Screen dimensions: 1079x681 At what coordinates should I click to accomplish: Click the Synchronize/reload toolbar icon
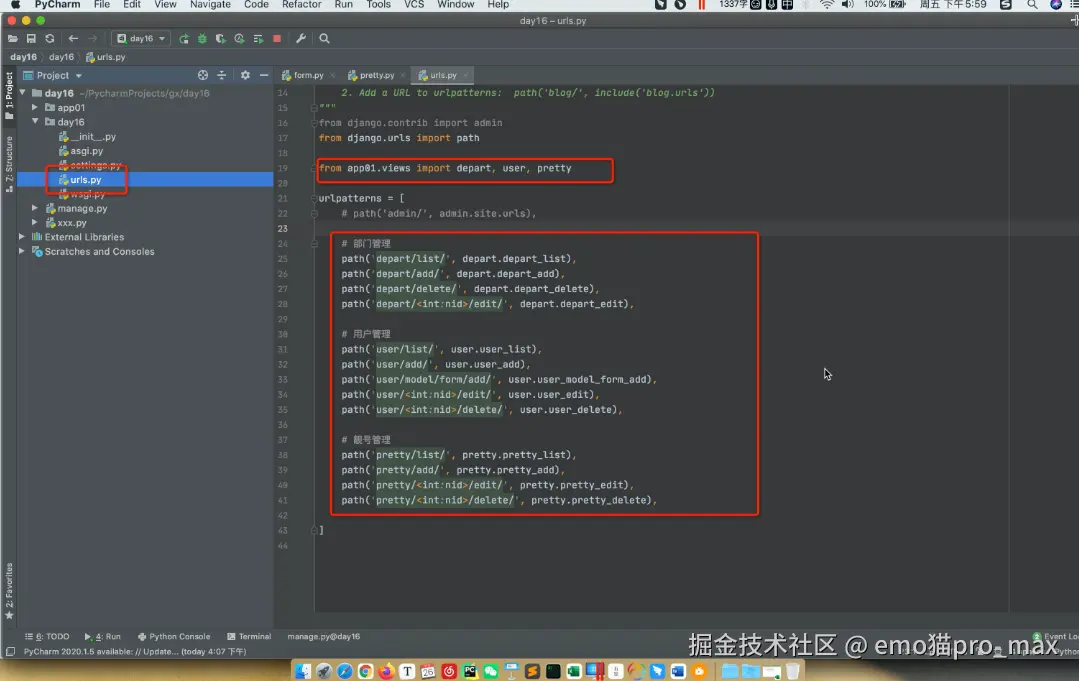[50, 39]
